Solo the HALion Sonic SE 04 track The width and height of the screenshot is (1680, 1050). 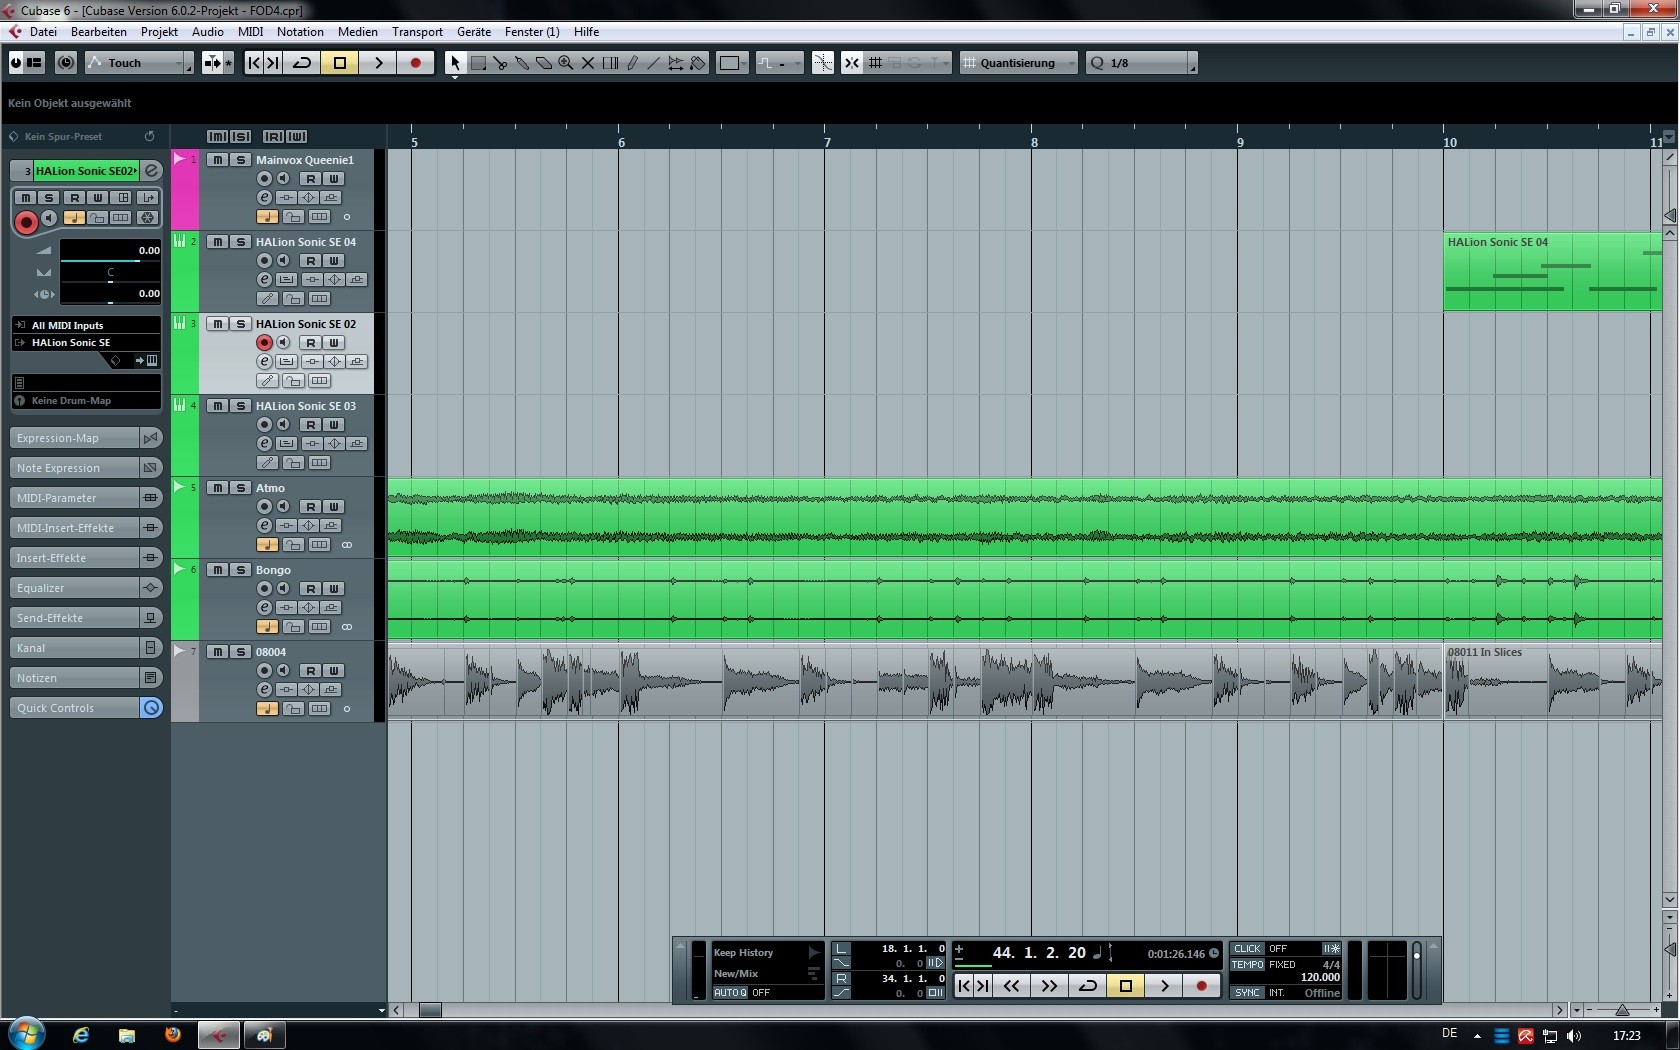click(240, 242)
